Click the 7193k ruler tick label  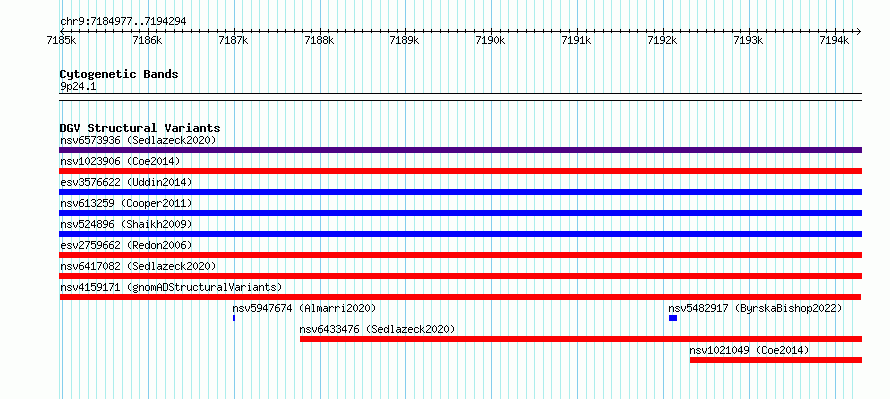tap(748, 40)
